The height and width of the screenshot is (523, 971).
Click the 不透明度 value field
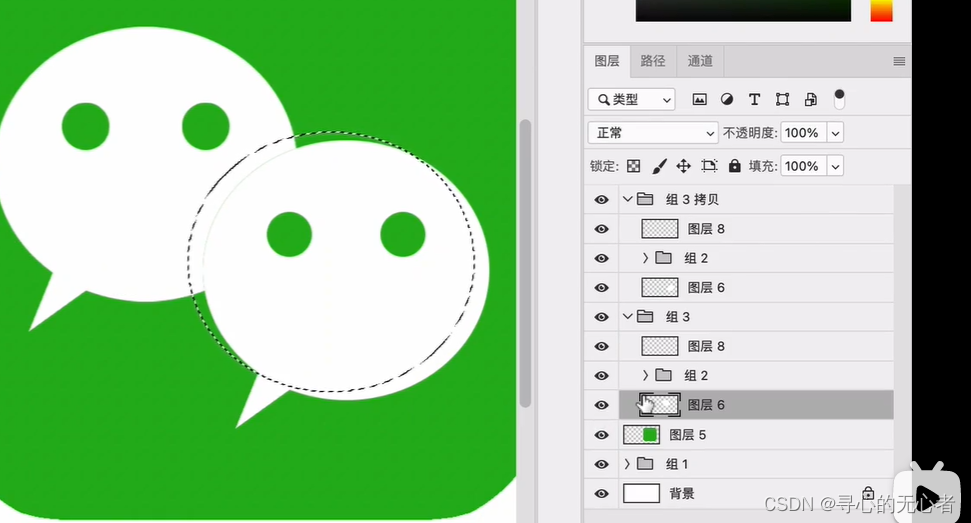click(803, 133)
